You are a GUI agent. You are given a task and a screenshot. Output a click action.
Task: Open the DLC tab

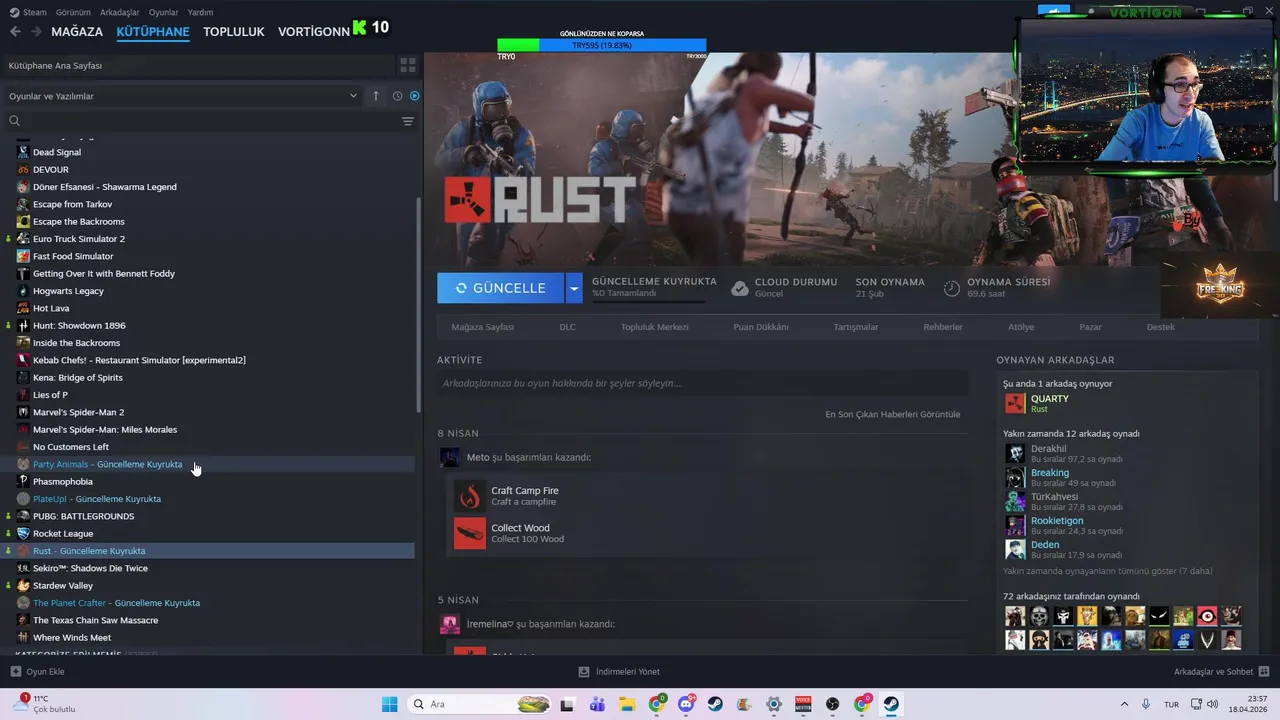[567, 327]
